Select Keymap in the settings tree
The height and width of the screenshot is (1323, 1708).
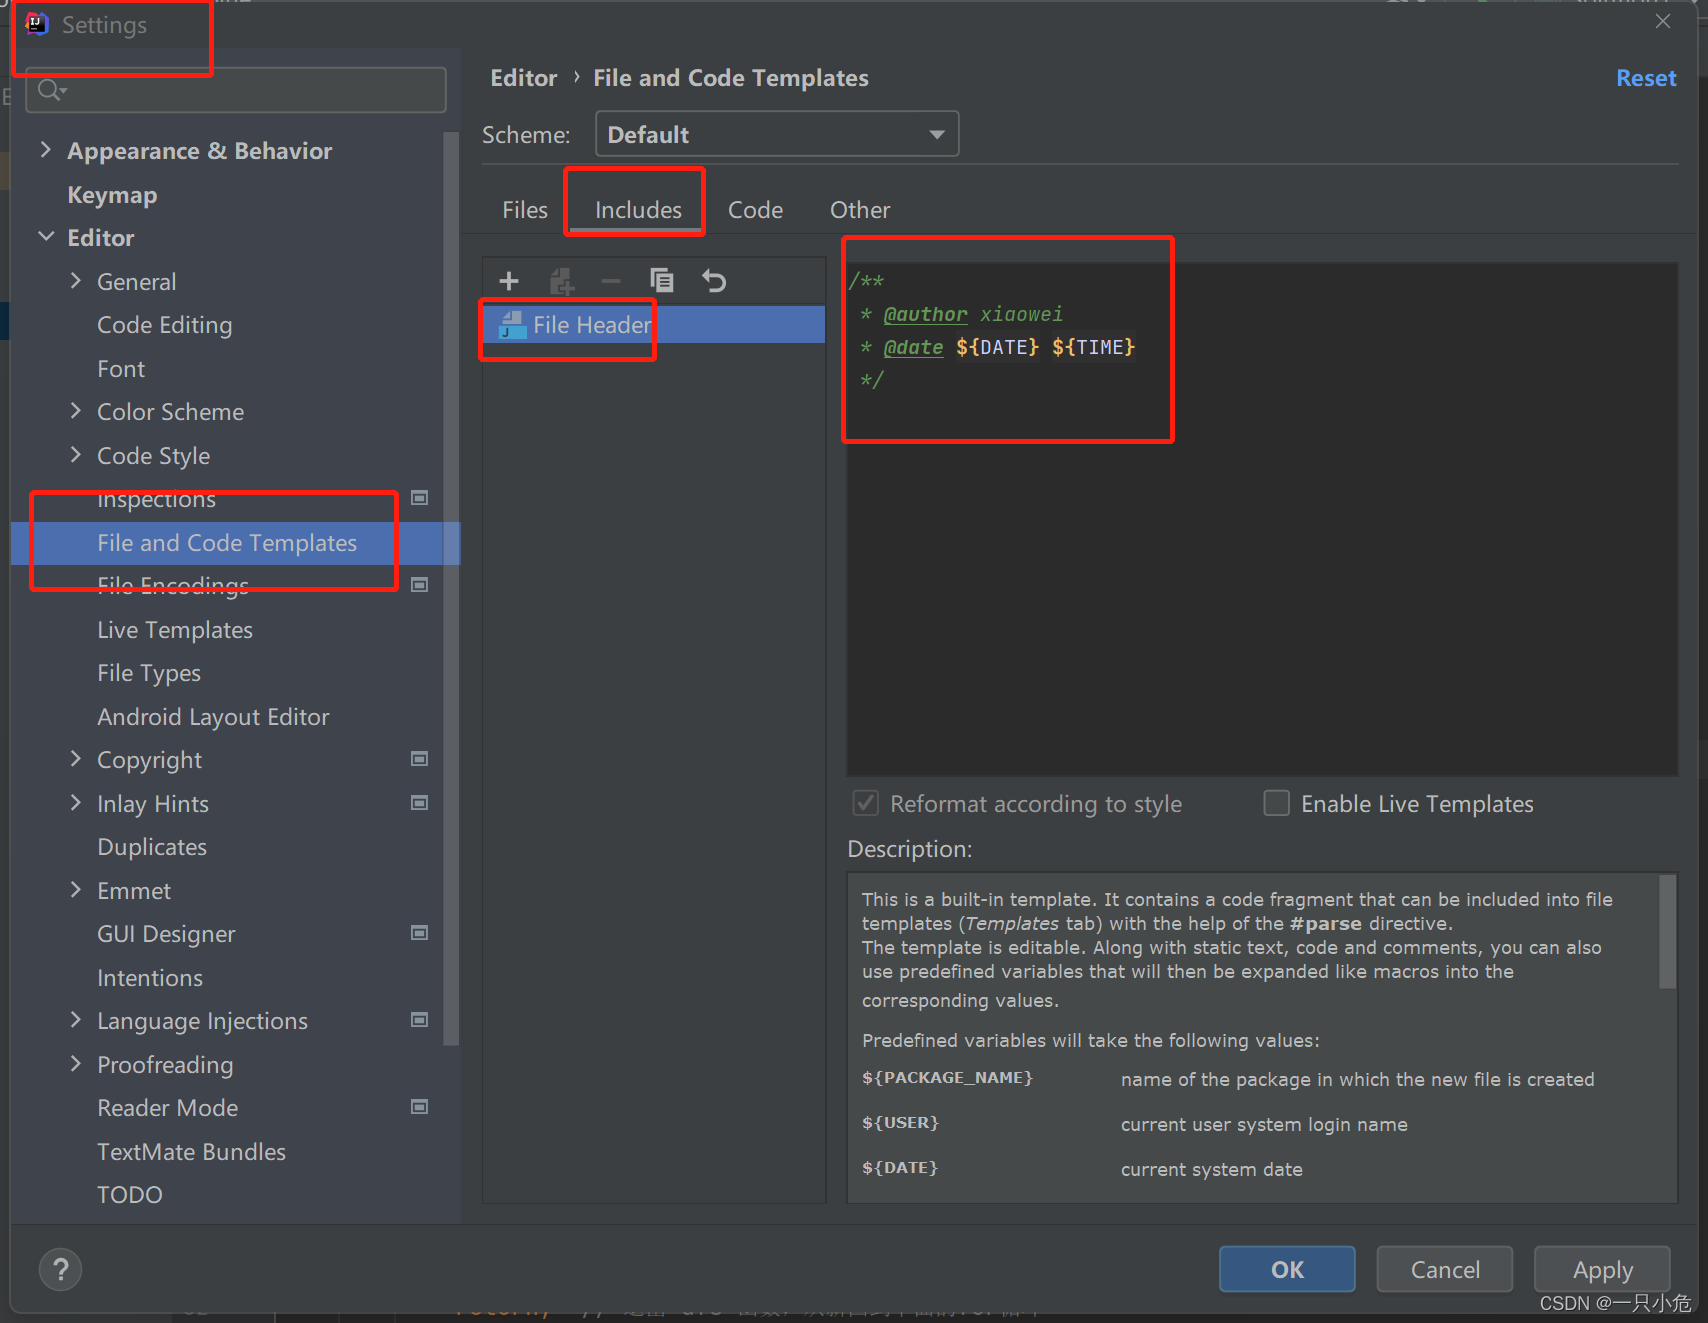pos(112,194)
